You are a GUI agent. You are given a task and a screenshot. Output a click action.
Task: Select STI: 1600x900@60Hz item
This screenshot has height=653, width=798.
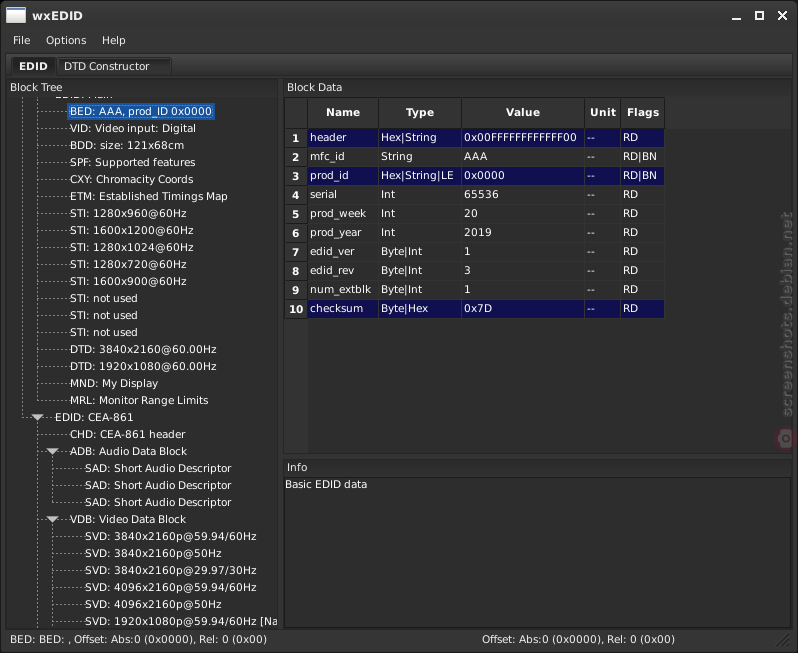[x=128, y=281]
